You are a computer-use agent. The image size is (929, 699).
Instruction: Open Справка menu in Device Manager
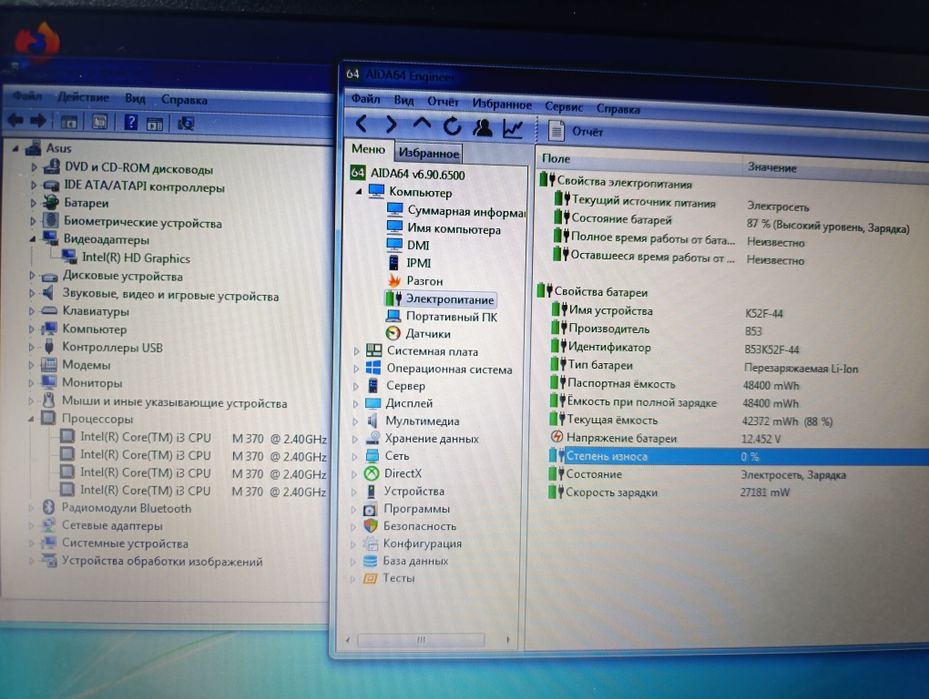click(x=184, y=100)
